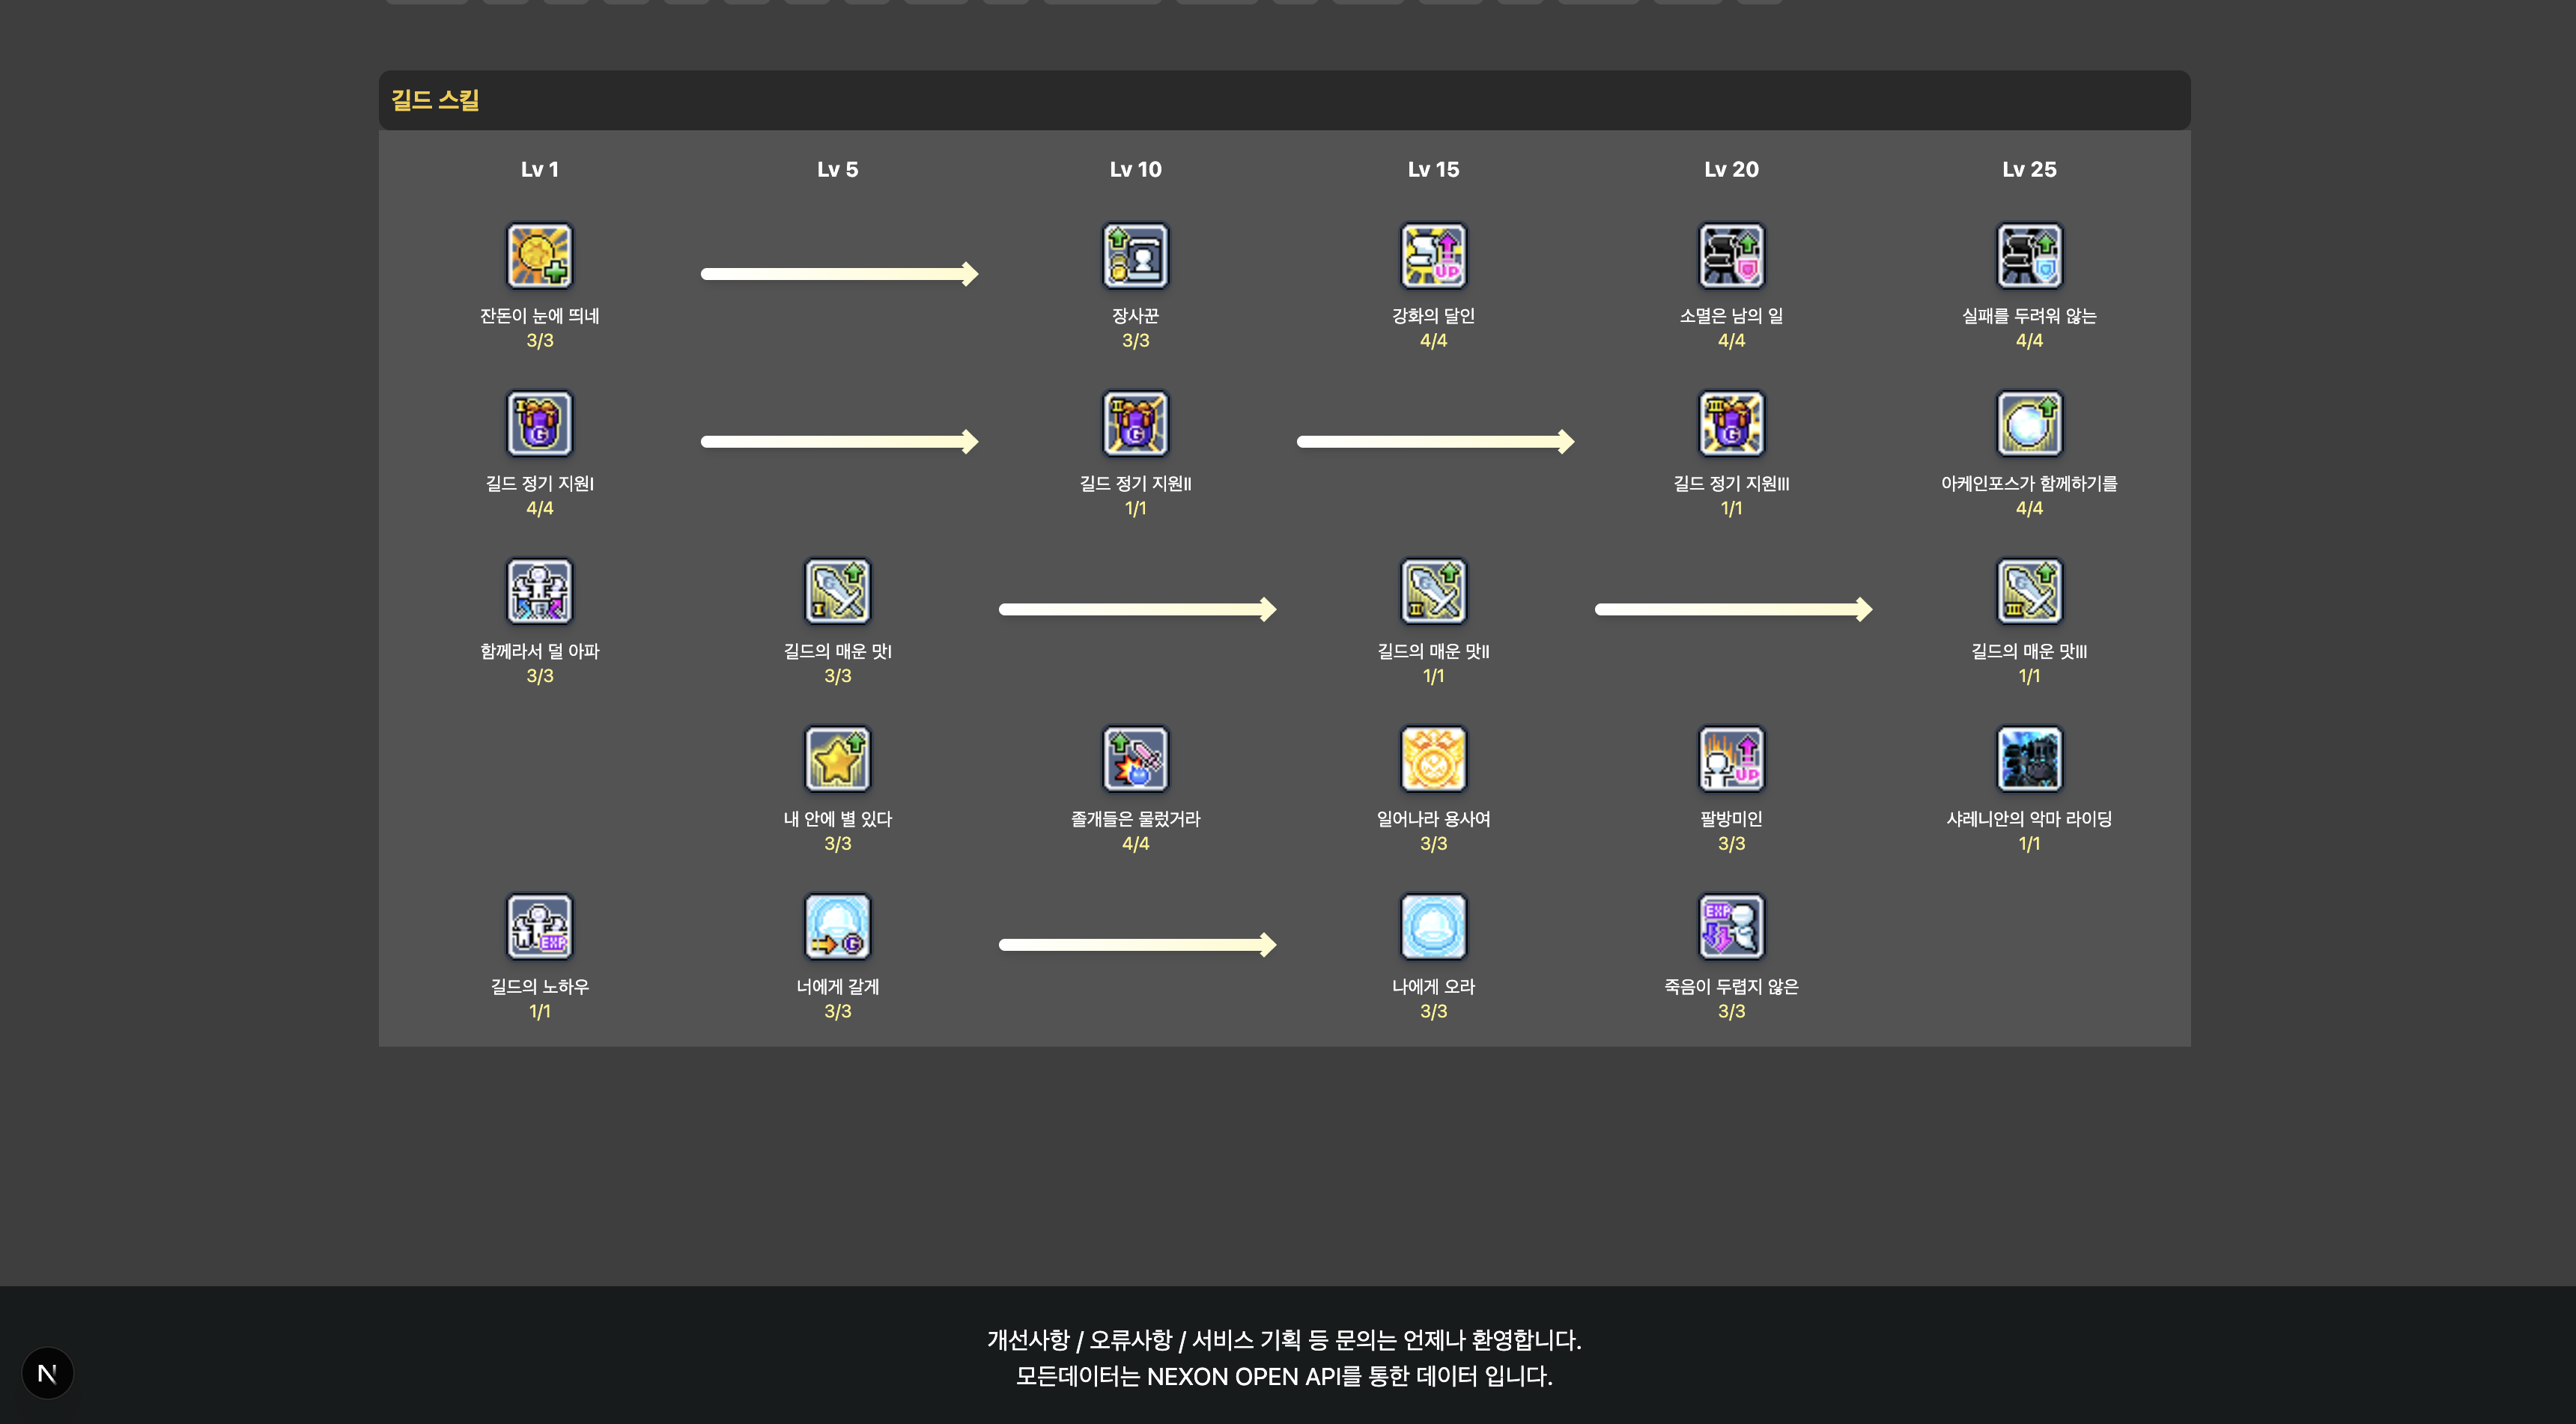
Task: Select the 길드 정기 지원I skill icon
Action: 539,423
